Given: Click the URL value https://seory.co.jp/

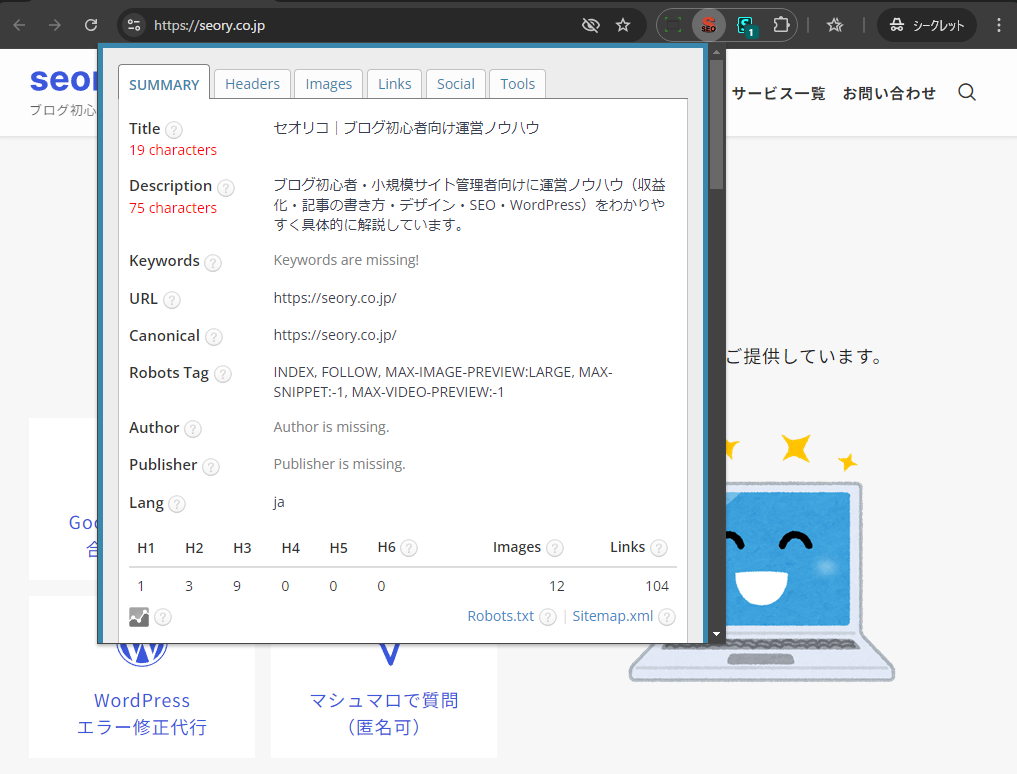Looking at the screenshot, I should point(335,298).
